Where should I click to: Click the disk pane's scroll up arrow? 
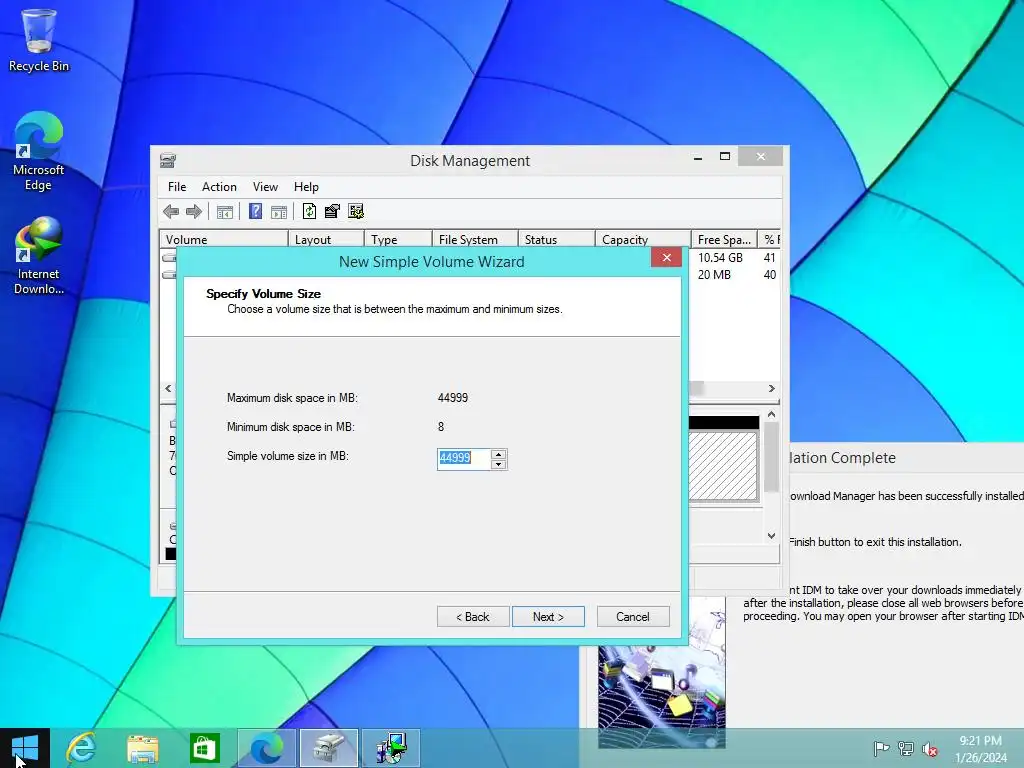click(771, 414)
